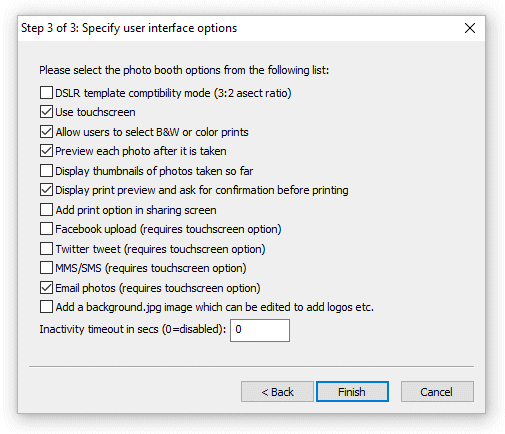Disable the Email photos option

pos(46,288)
